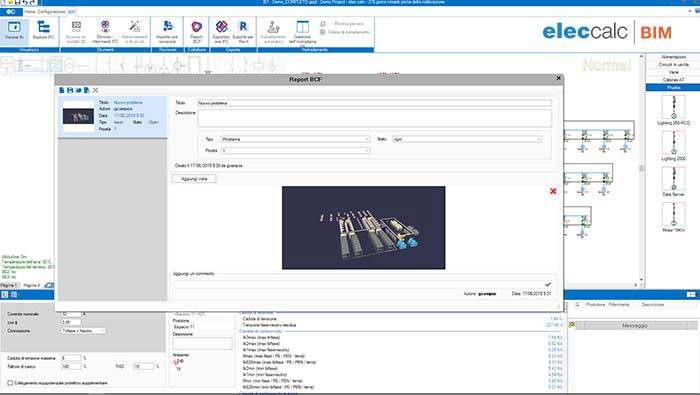
Task: Expand the Alimentazioni palette section
Action: click(x=673, y=57)
